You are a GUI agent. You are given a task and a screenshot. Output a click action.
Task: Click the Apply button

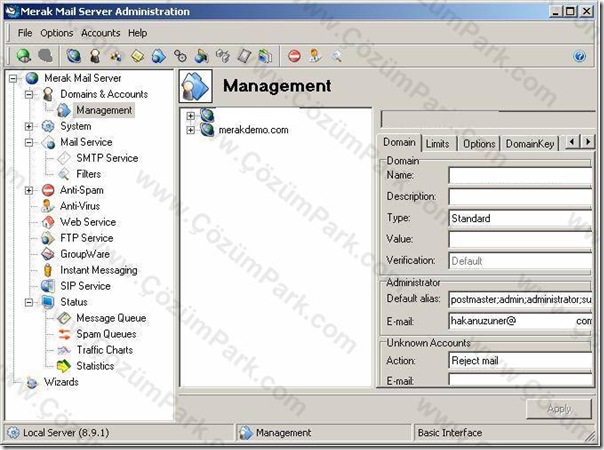point(559,408)
